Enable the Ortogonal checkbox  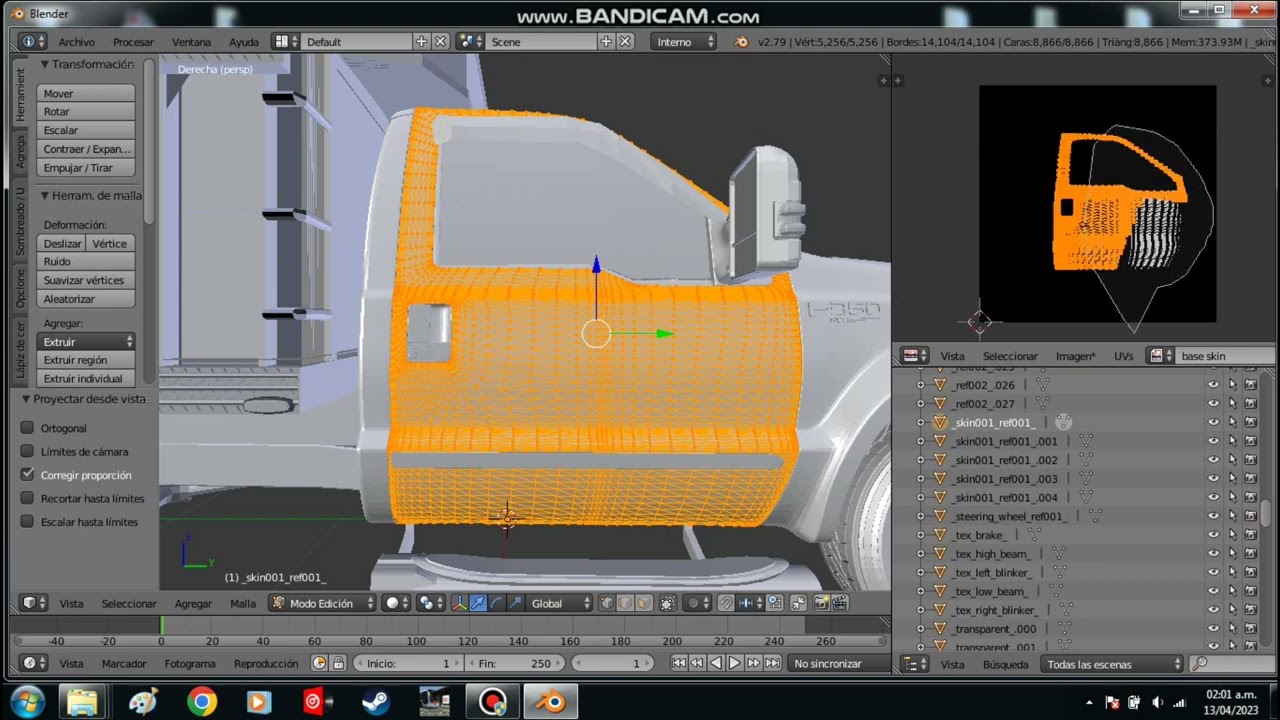tap(27, 428)
